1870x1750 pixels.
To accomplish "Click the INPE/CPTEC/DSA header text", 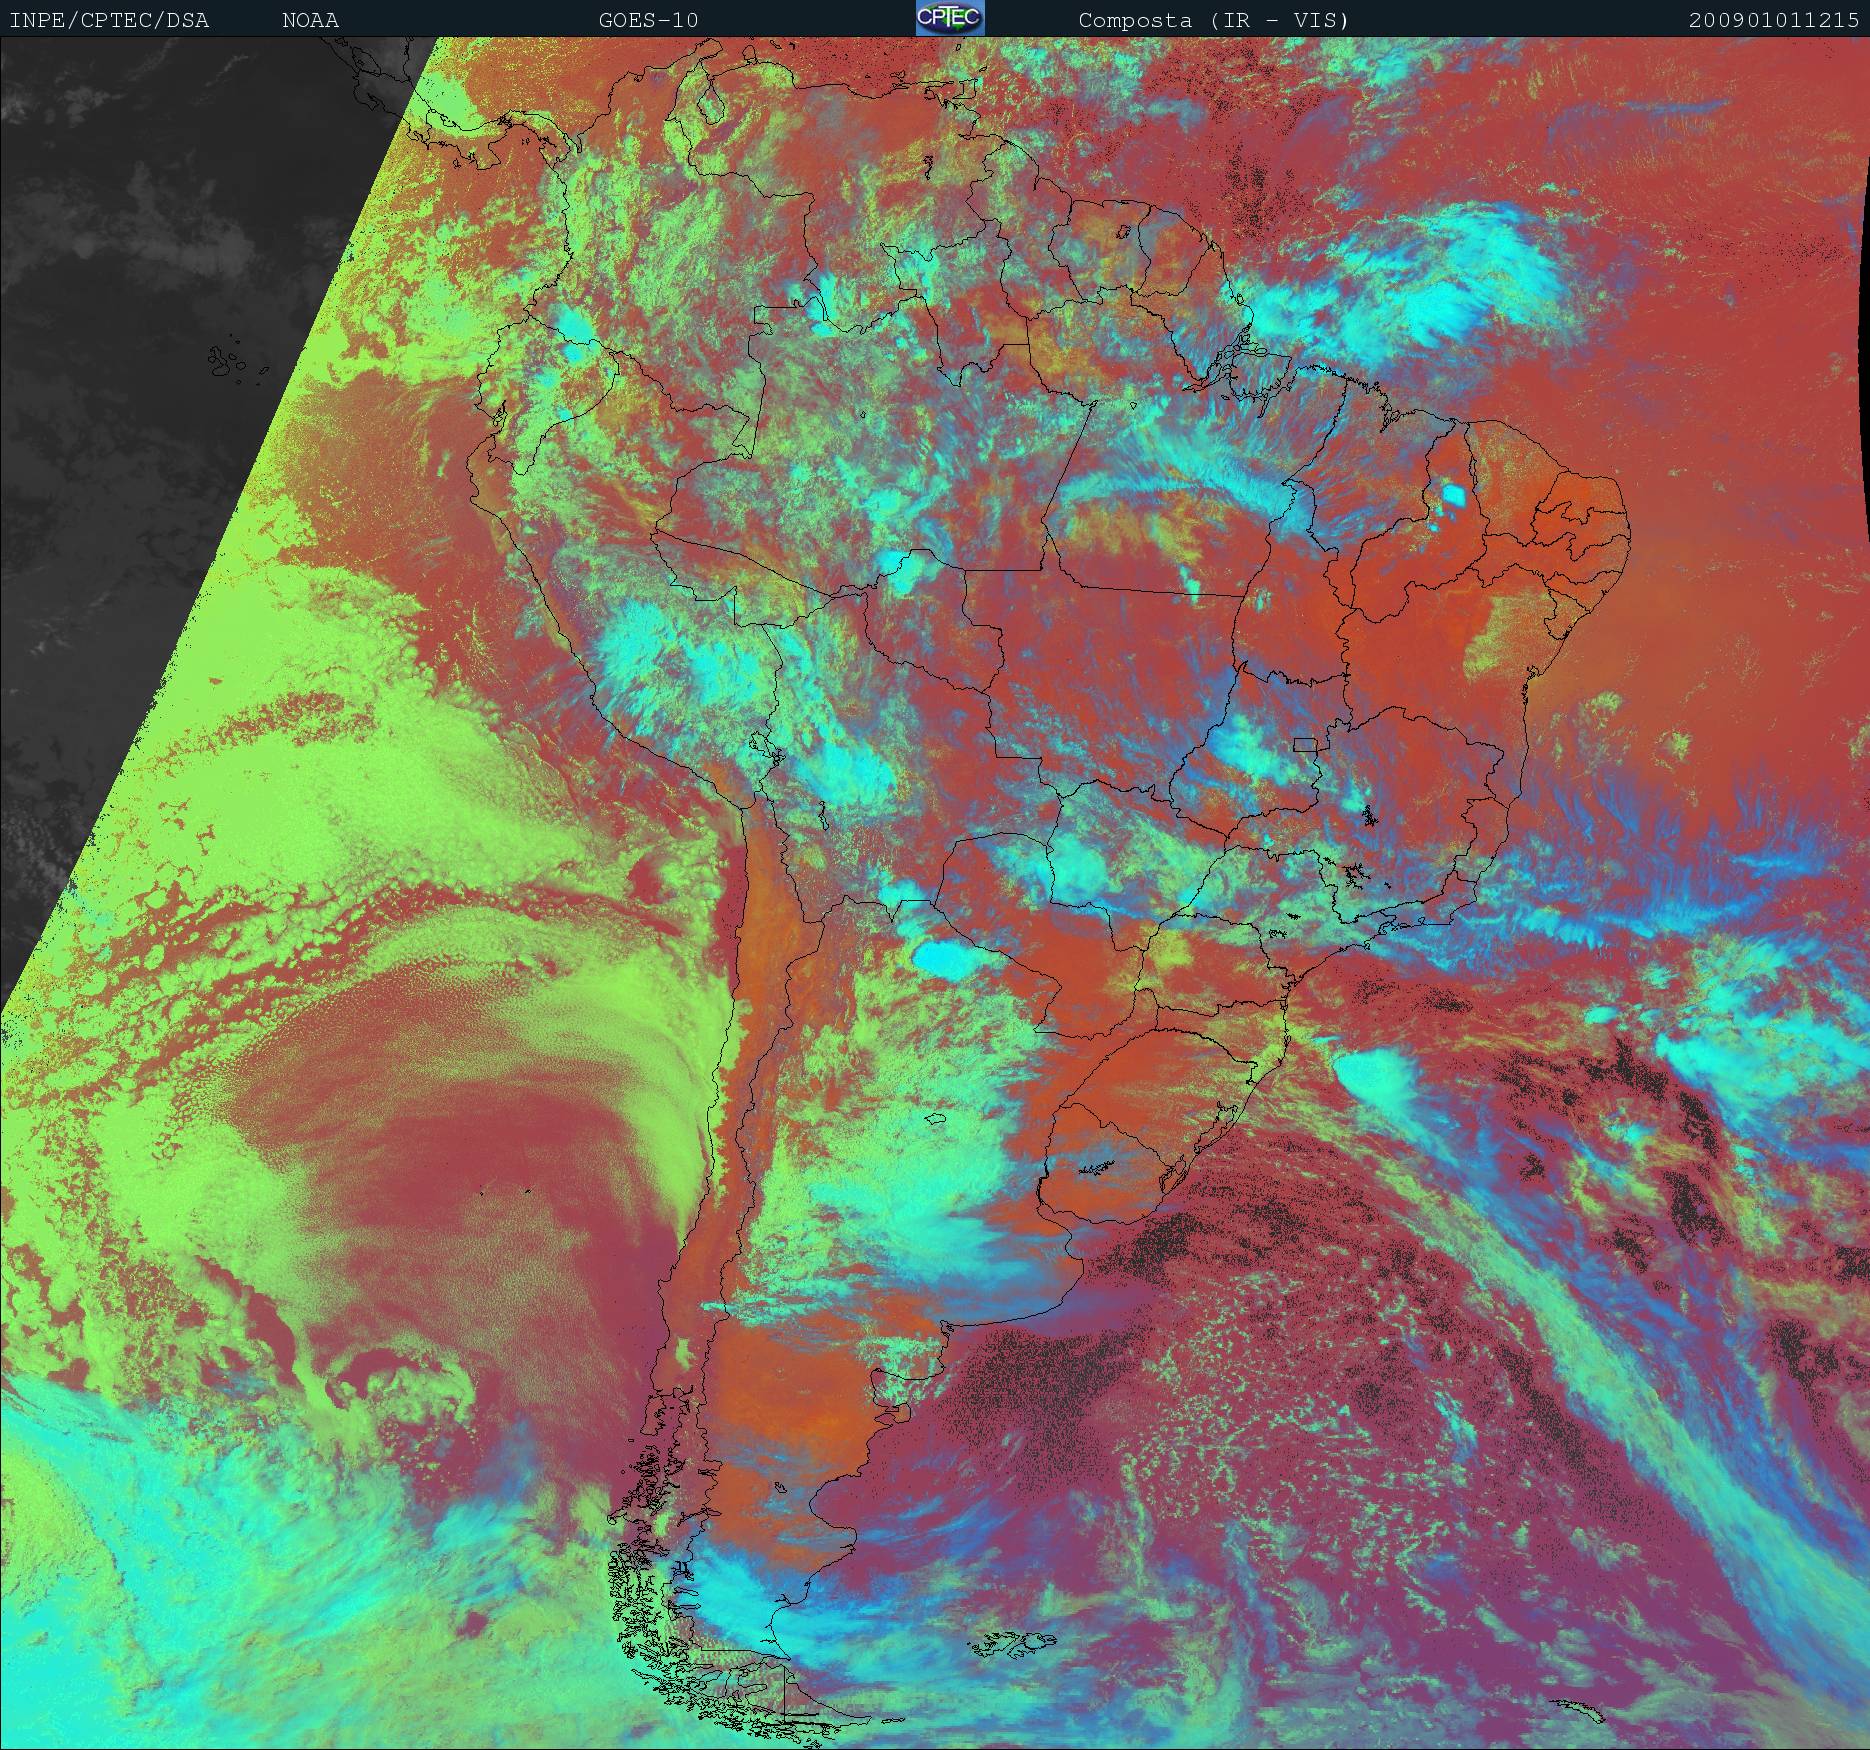I will (x=109, y=20).
